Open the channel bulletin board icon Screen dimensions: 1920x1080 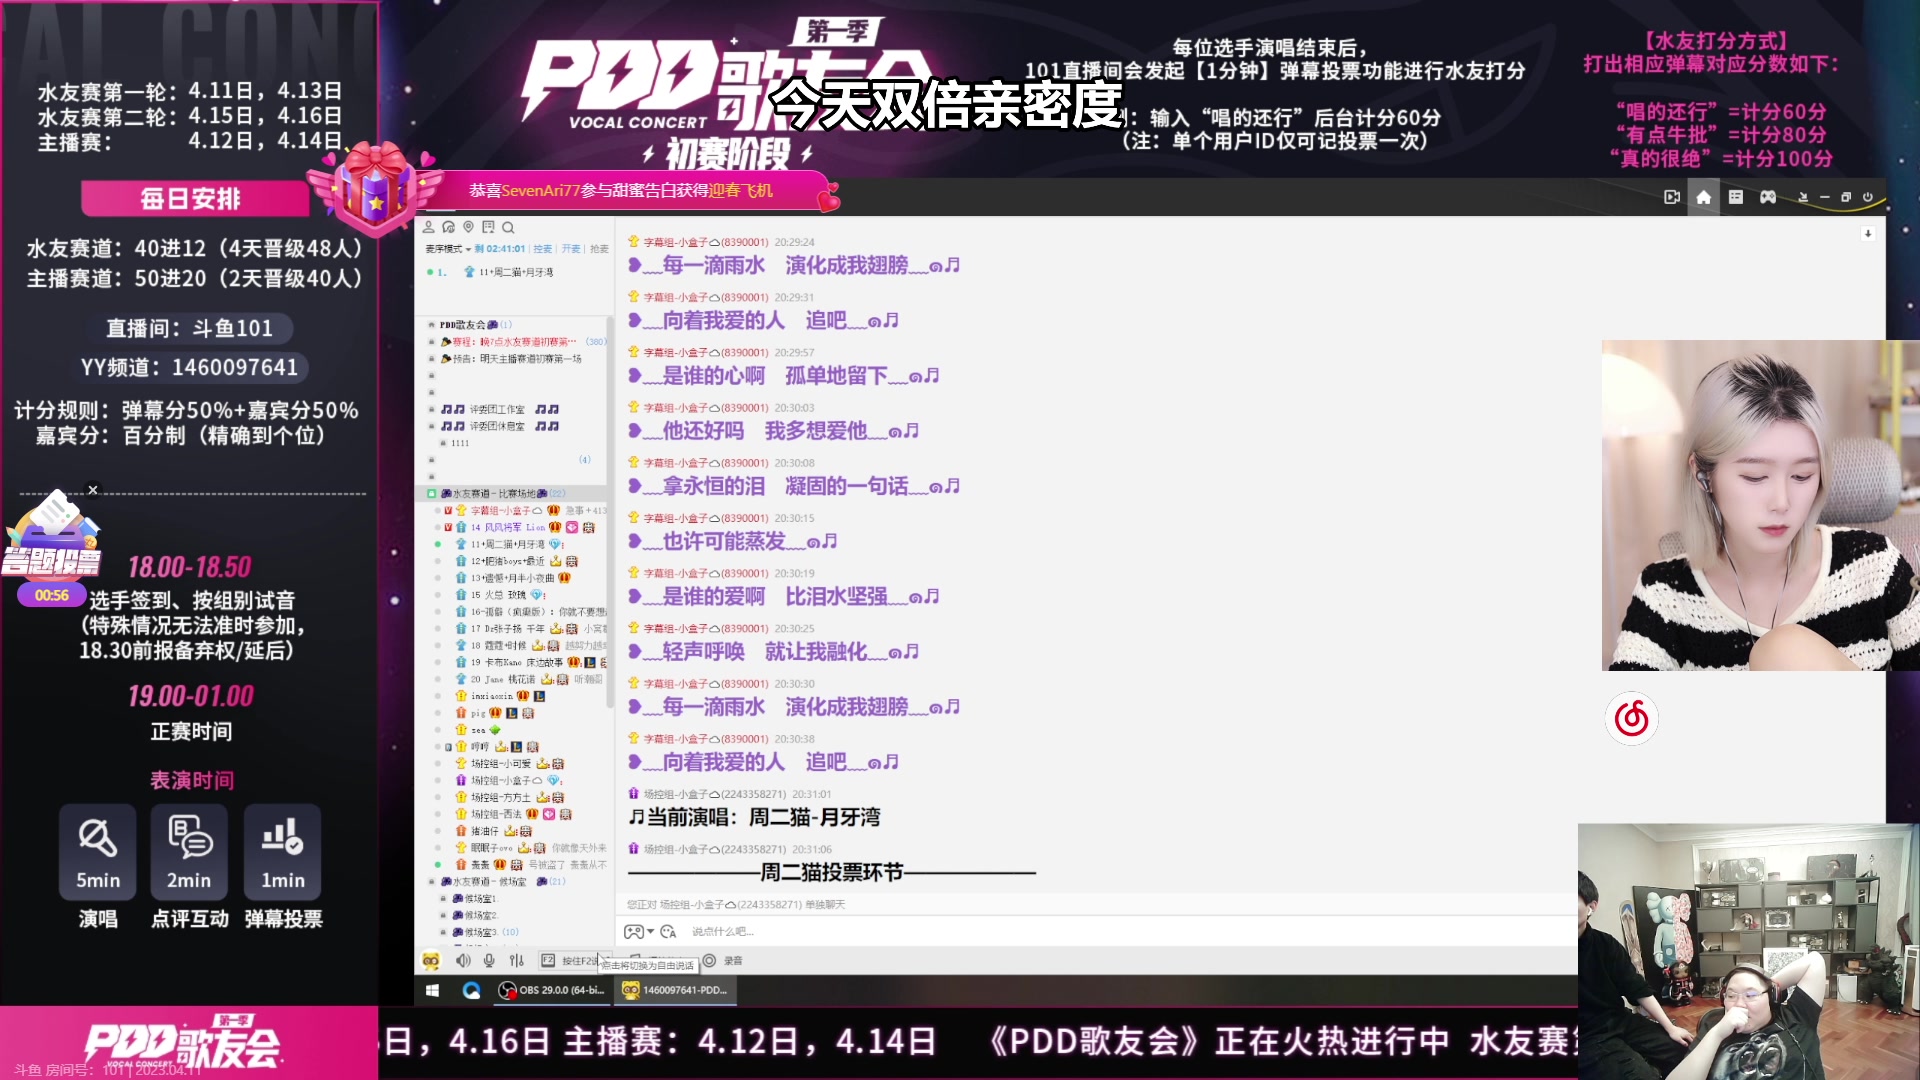pyautogui.click(x=488, y=227)
